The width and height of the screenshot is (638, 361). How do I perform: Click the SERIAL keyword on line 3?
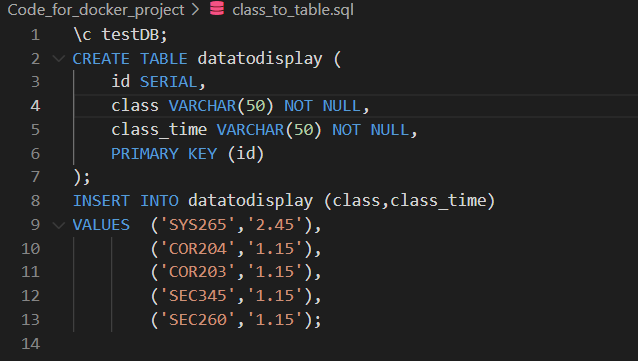pyautogui.click(x=168, y=82)
